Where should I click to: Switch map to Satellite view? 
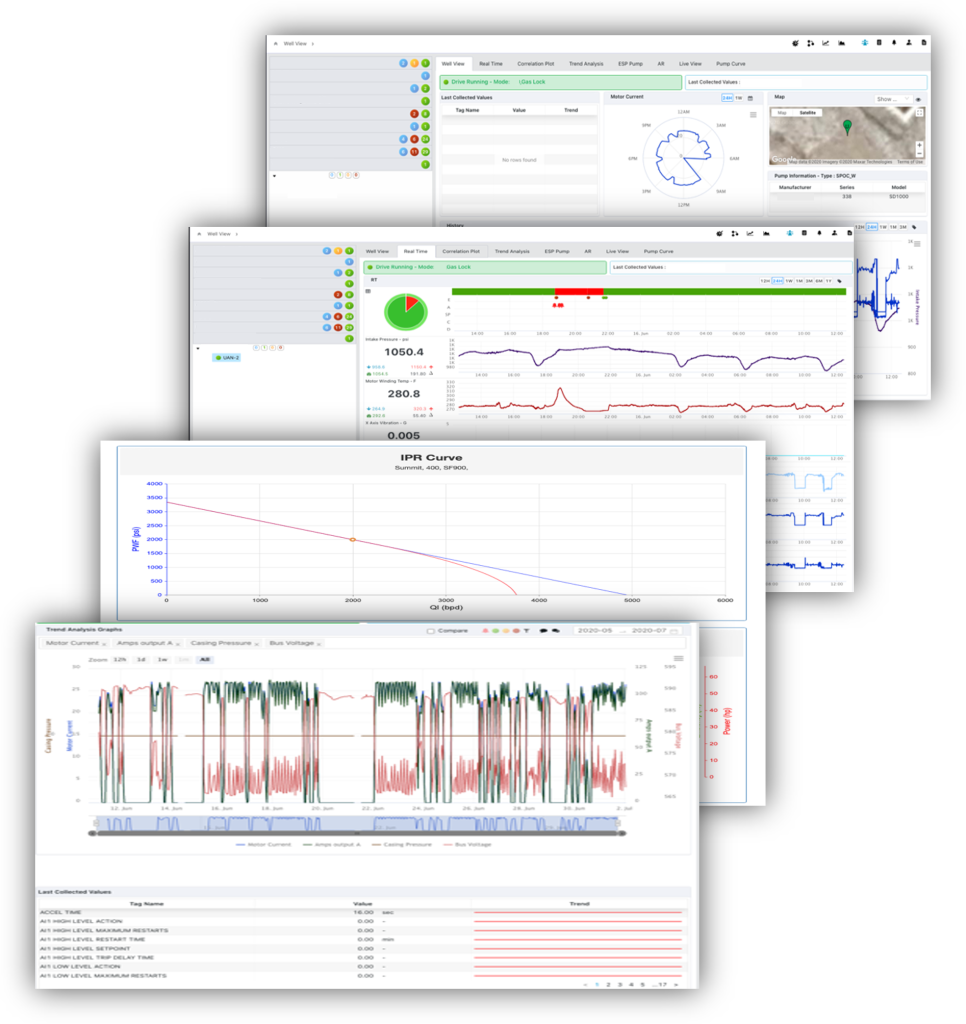click(807, 112)
